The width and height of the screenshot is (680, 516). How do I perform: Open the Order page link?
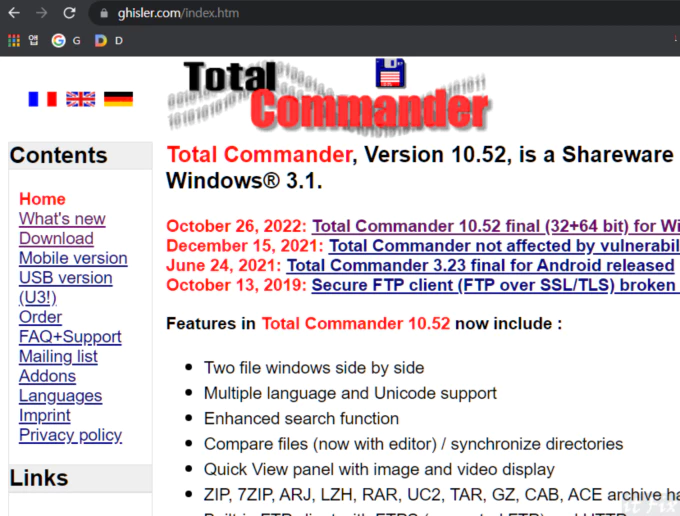point(40,317)
